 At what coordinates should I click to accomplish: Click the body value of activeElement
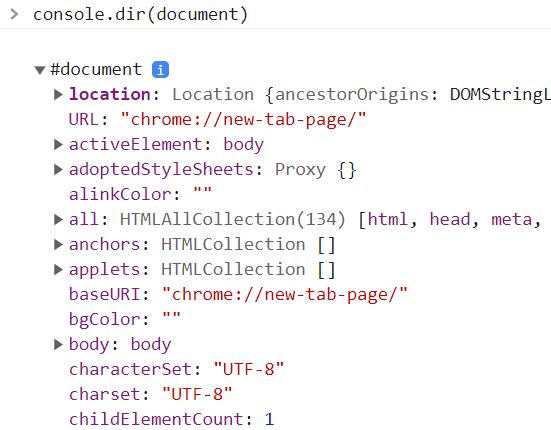coord(244,145)
